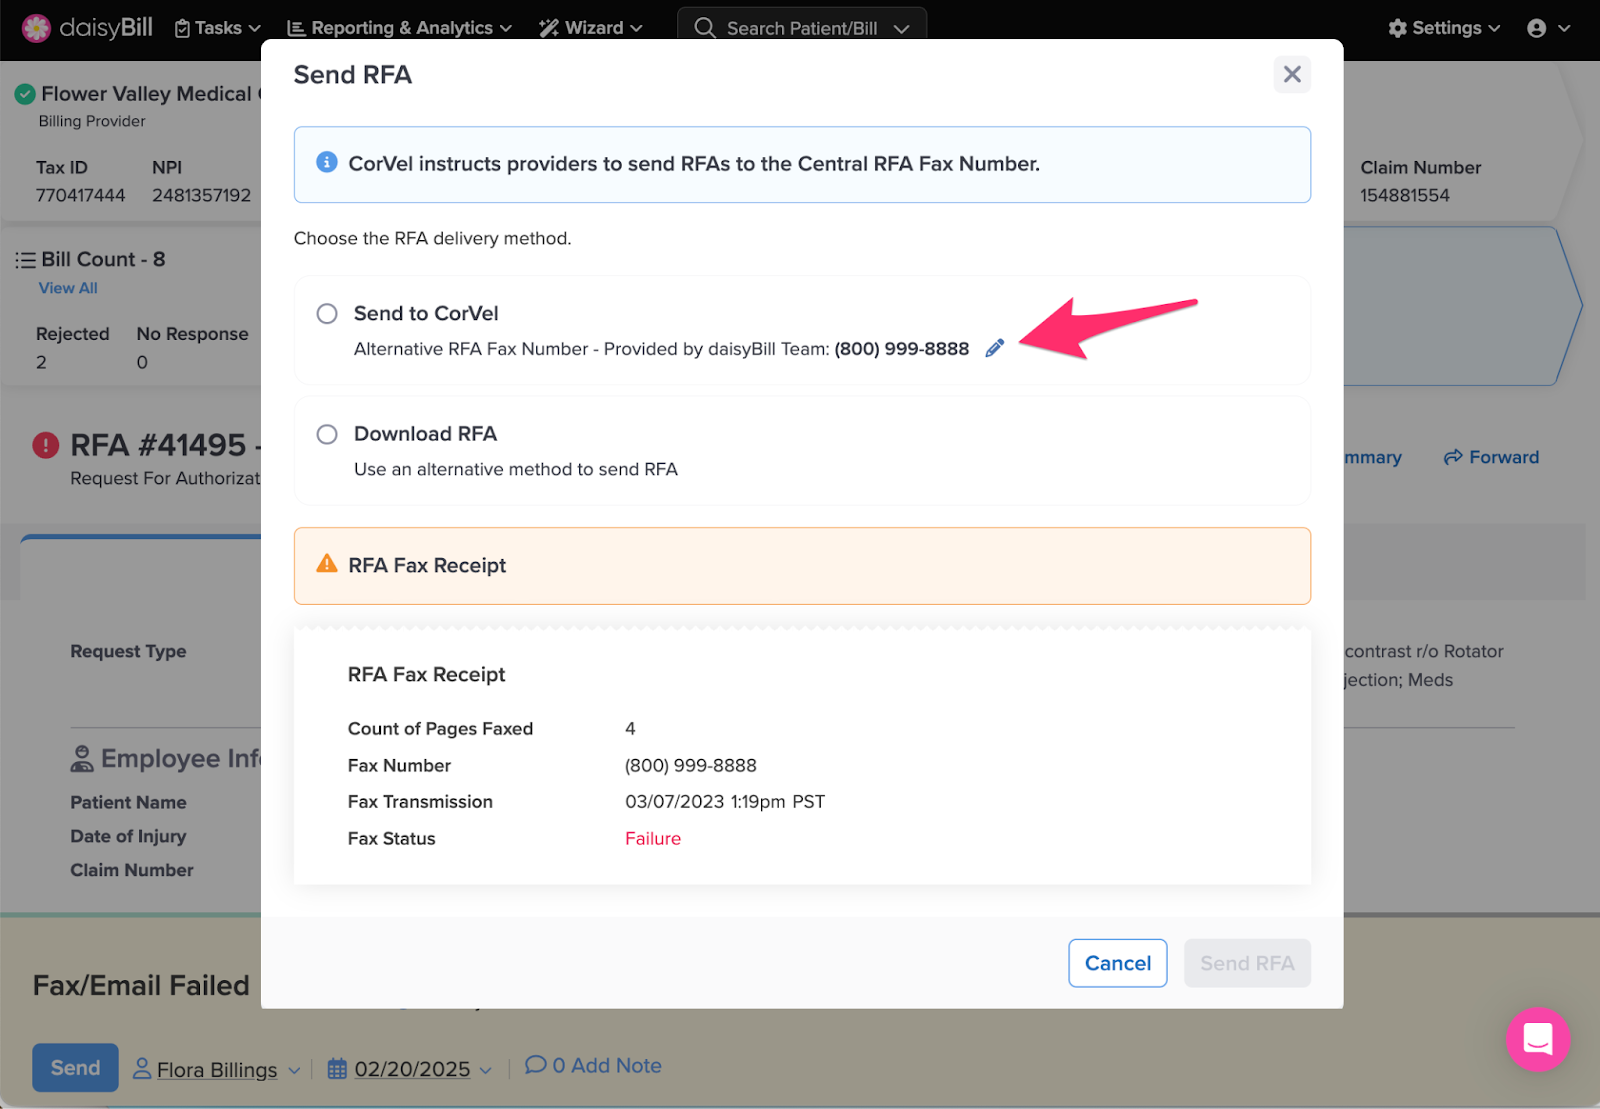The width and height of the screenshot is (1600, 1109).
Task: Click the Settings gear icon
Action: [1397, 28]
